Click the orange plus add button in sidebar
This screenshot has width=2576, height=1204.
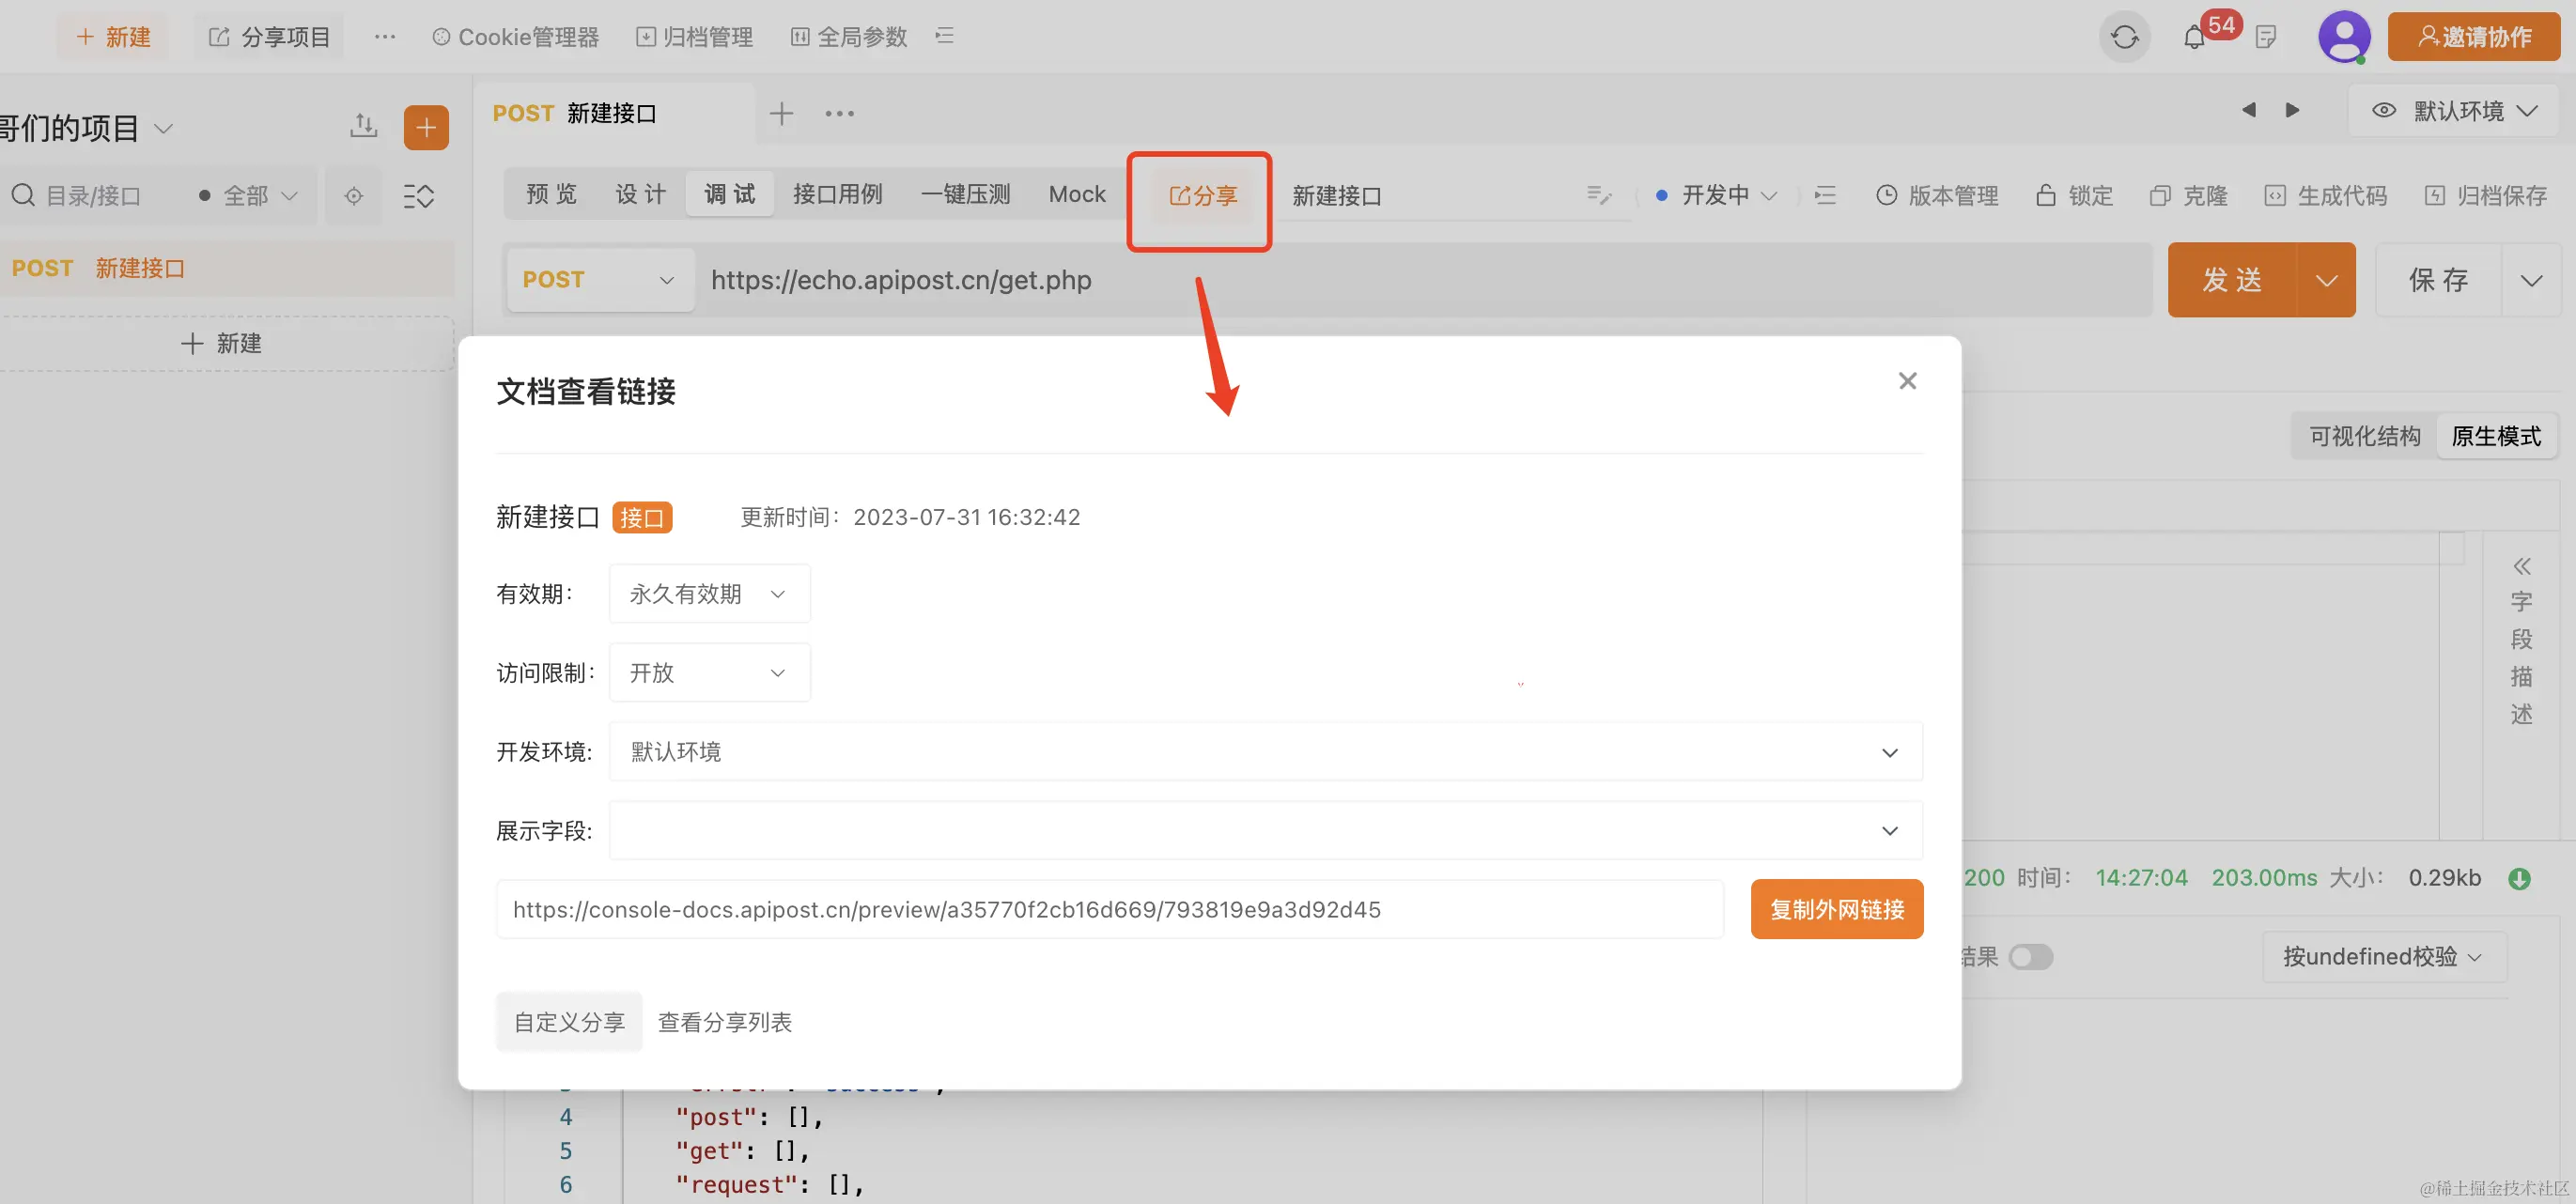426,127
